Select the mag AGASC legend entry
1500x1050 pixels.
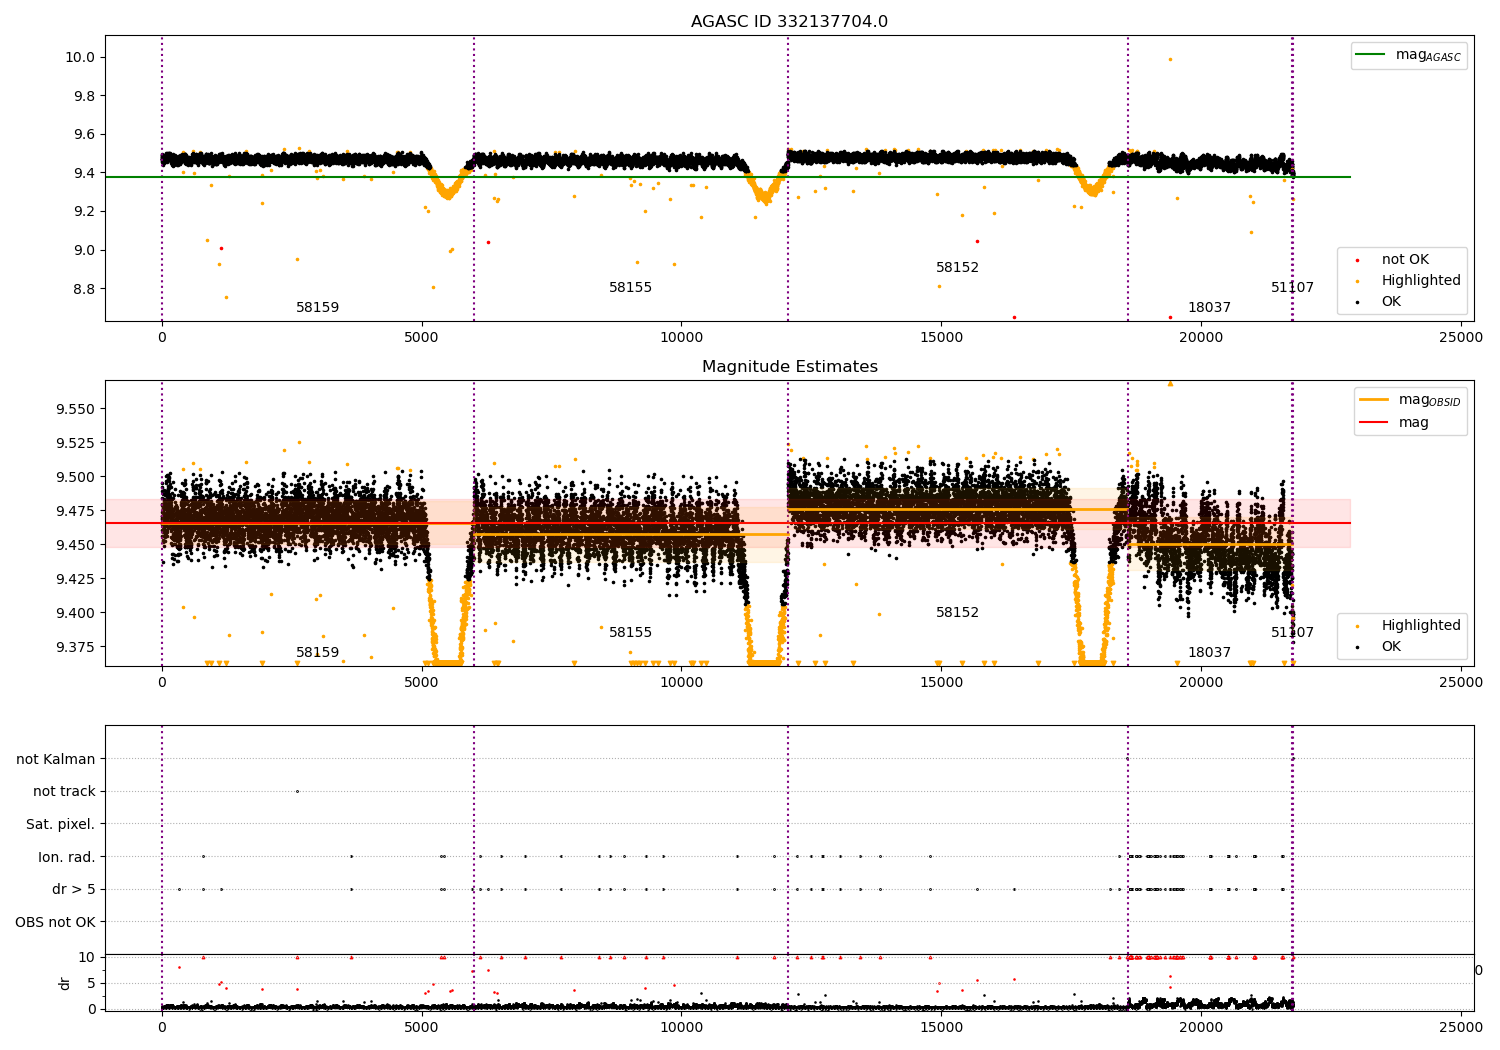coord(1410,56)
